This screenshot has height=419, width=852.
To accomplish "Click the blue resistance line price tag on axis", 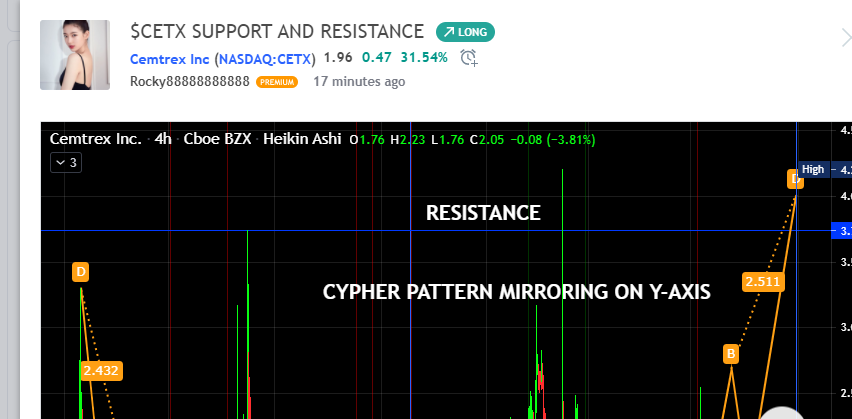I will 842,232.
